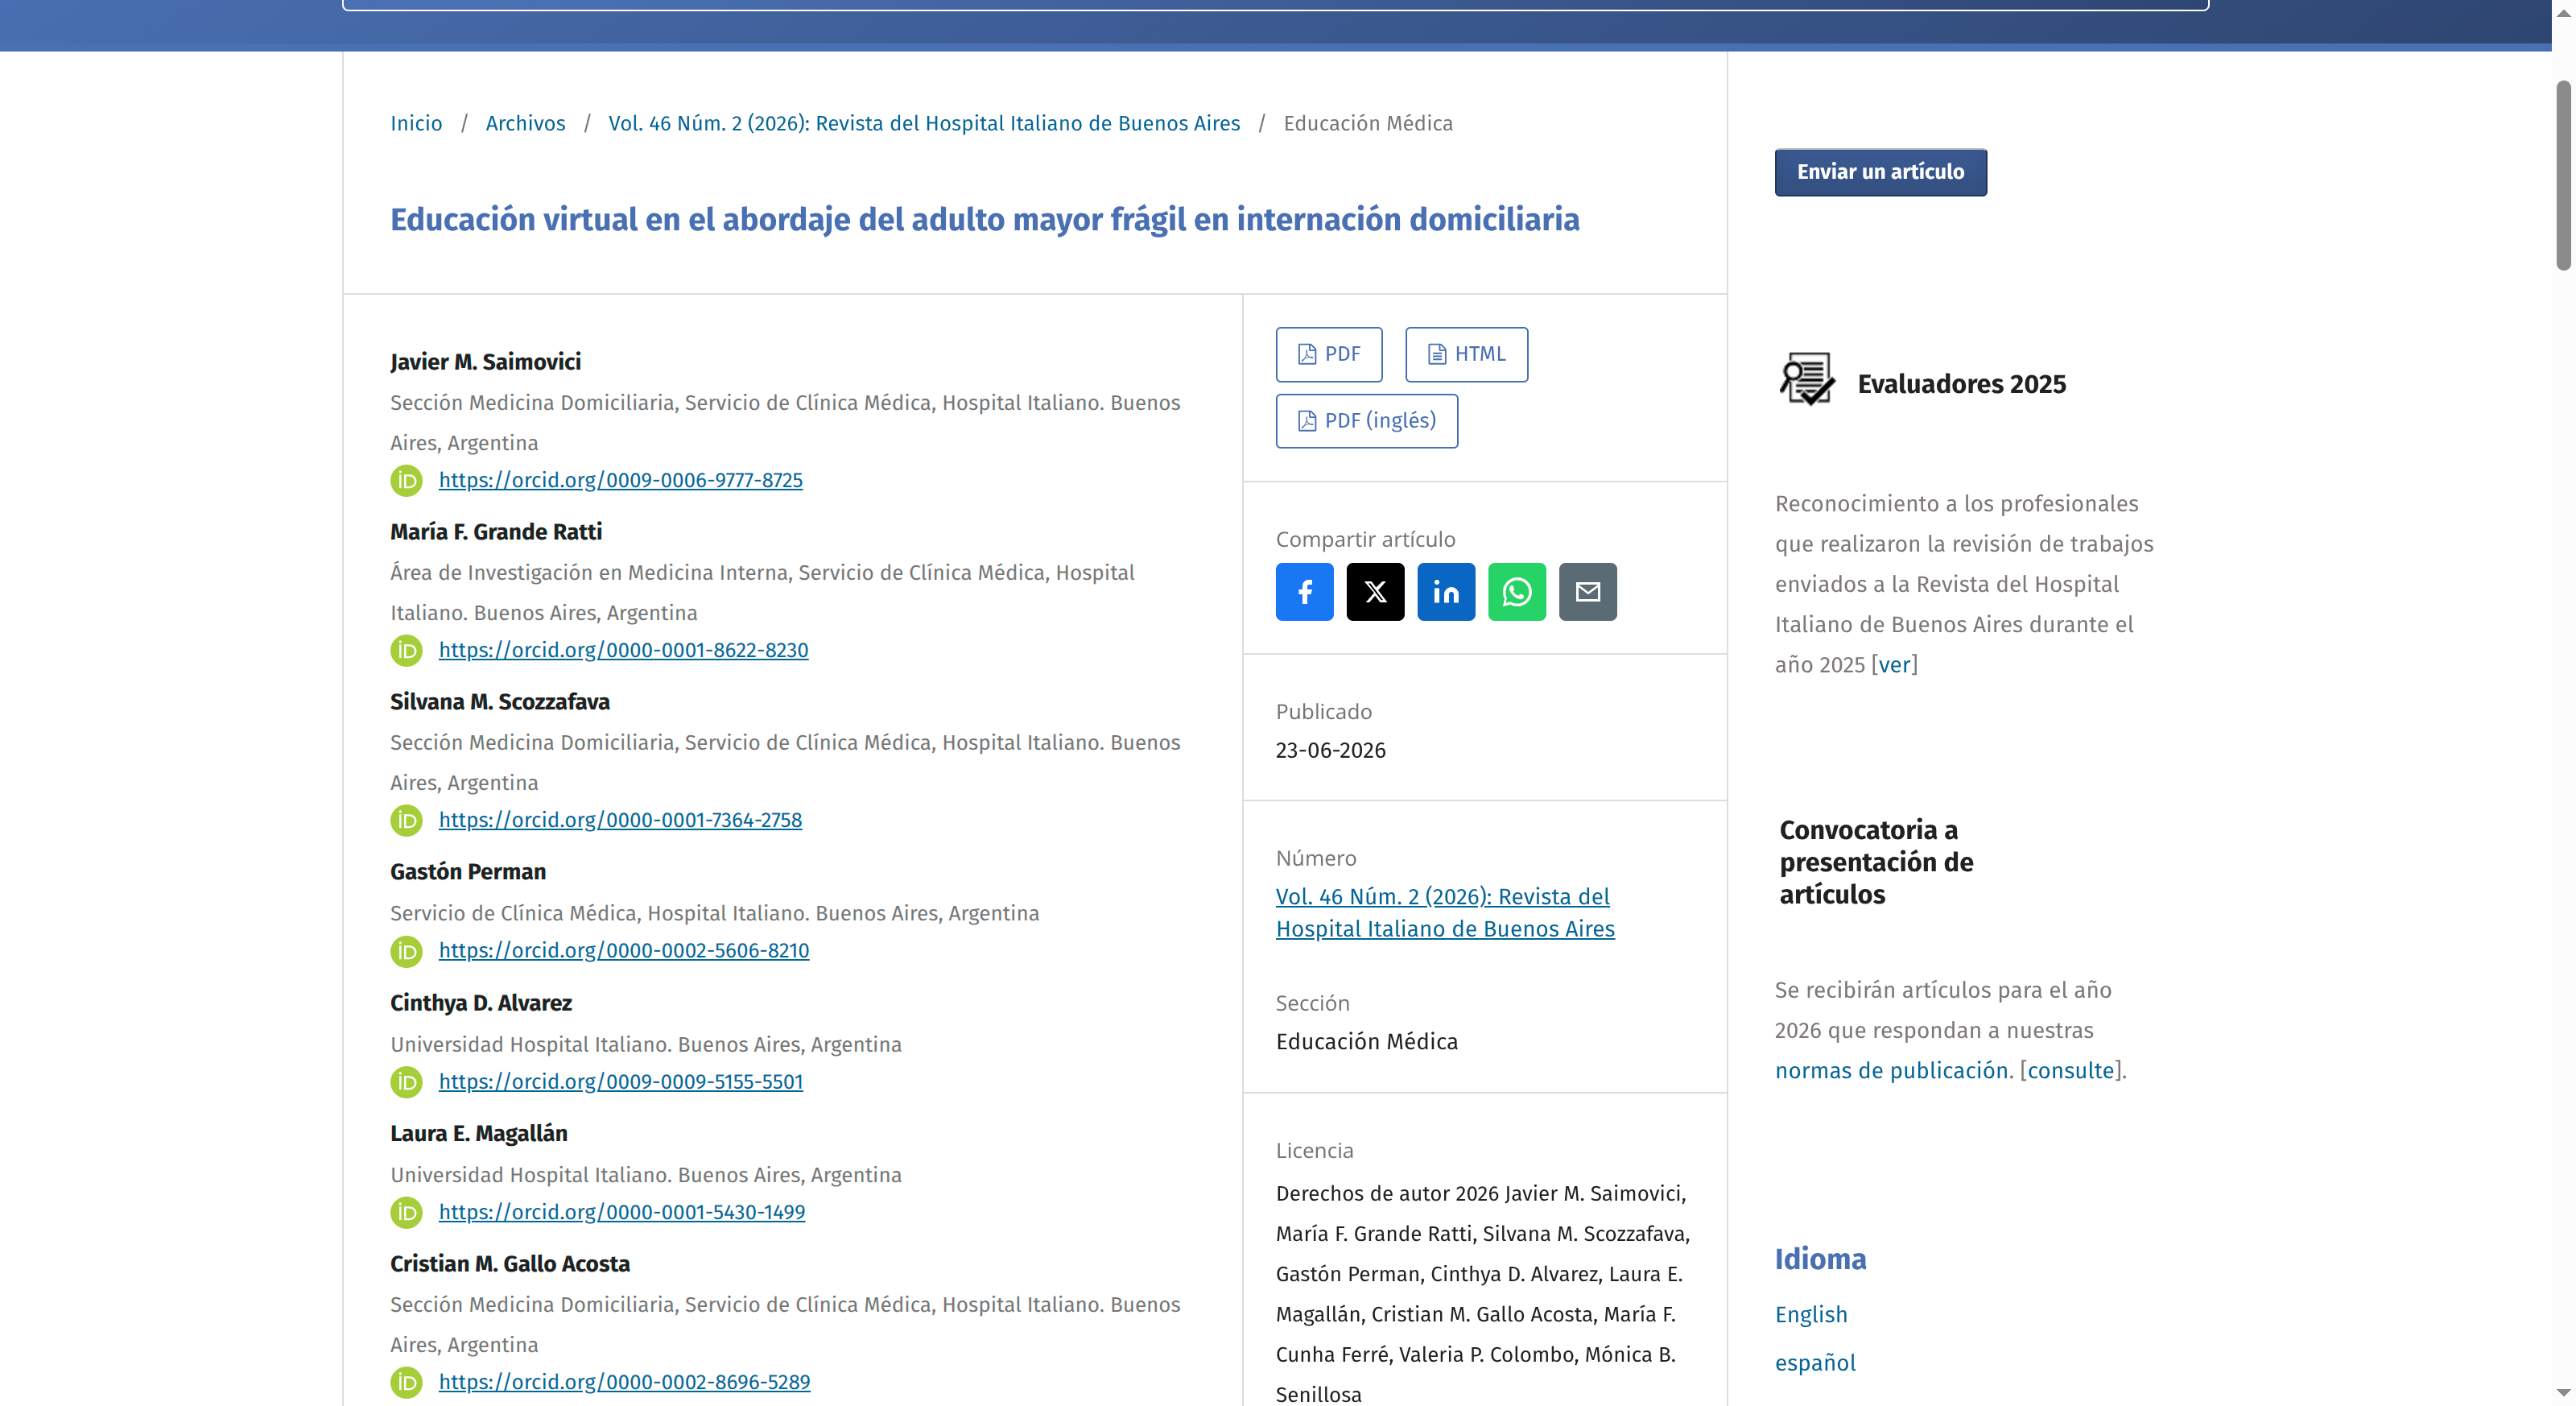Click the Evaluadores 2025 heading

pyautogui.click(x=1961, y=384)
